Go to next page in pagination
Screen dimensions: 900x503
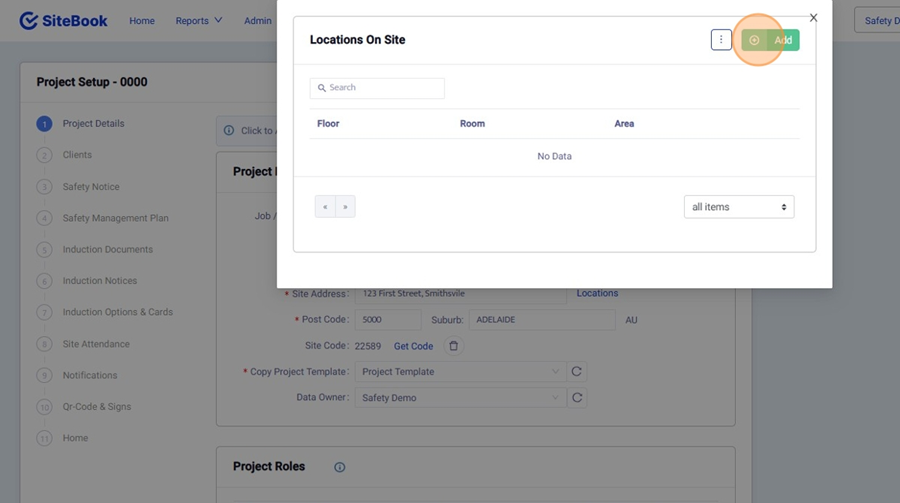[x=345, y=207]
